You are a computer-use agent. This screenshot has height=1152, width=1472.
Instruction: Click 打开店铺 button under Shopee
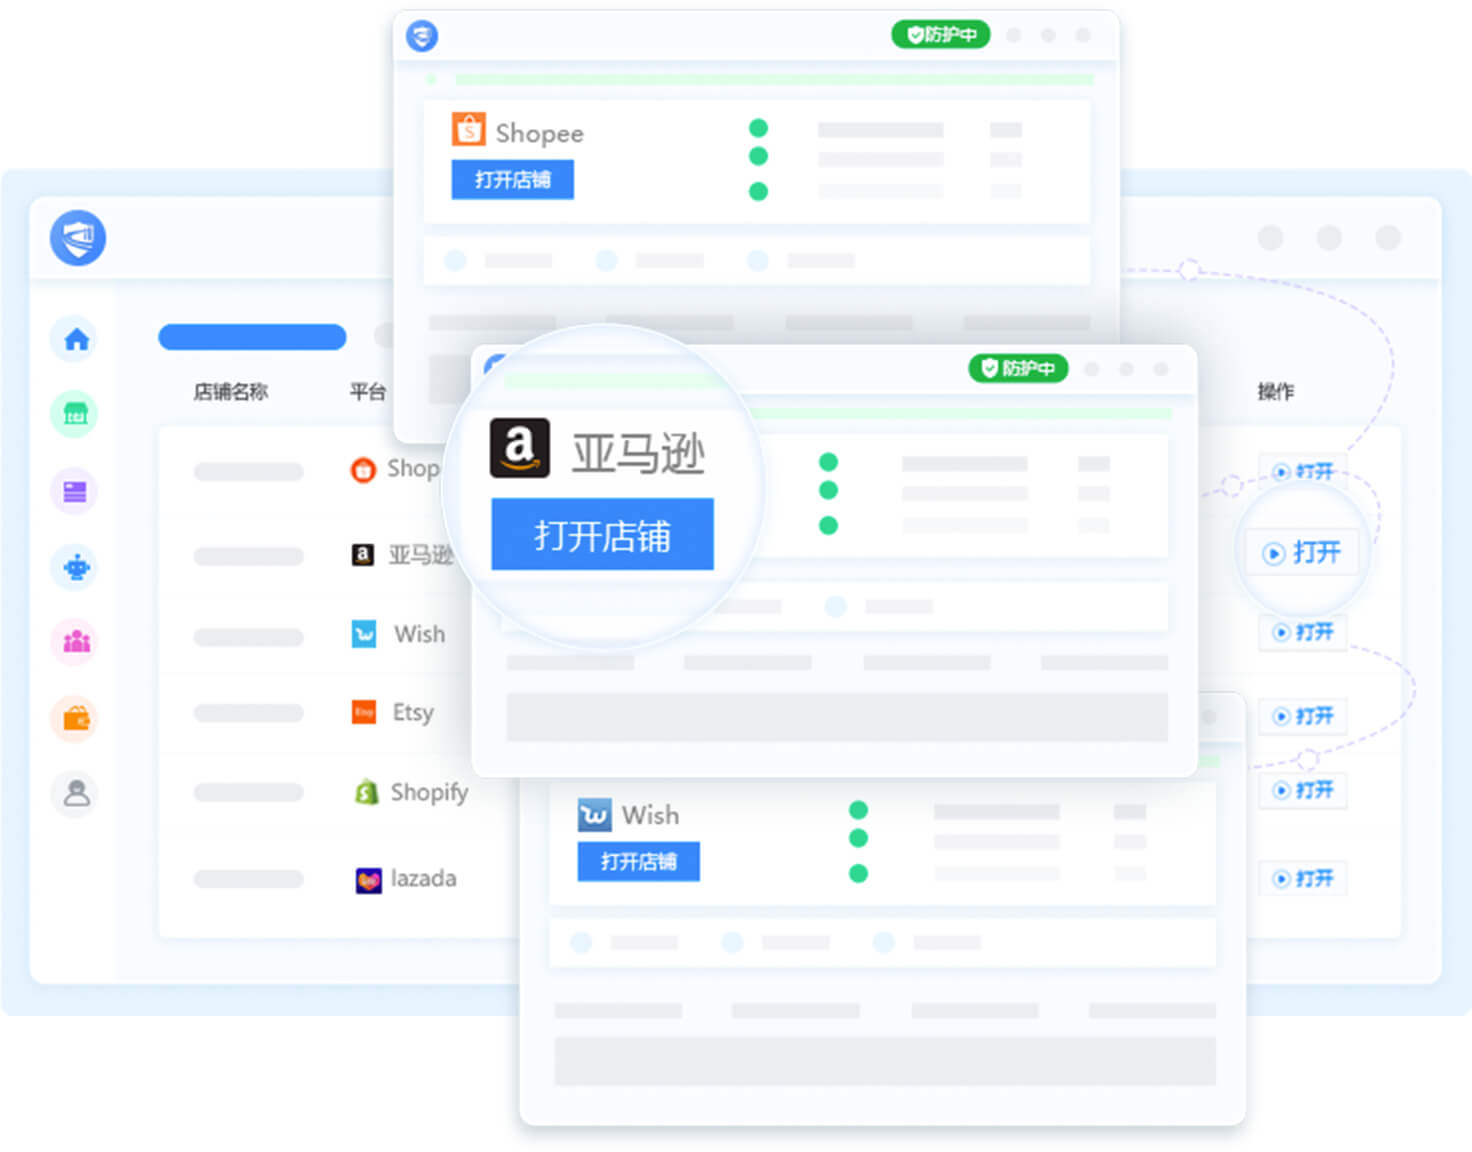point(512,180)
